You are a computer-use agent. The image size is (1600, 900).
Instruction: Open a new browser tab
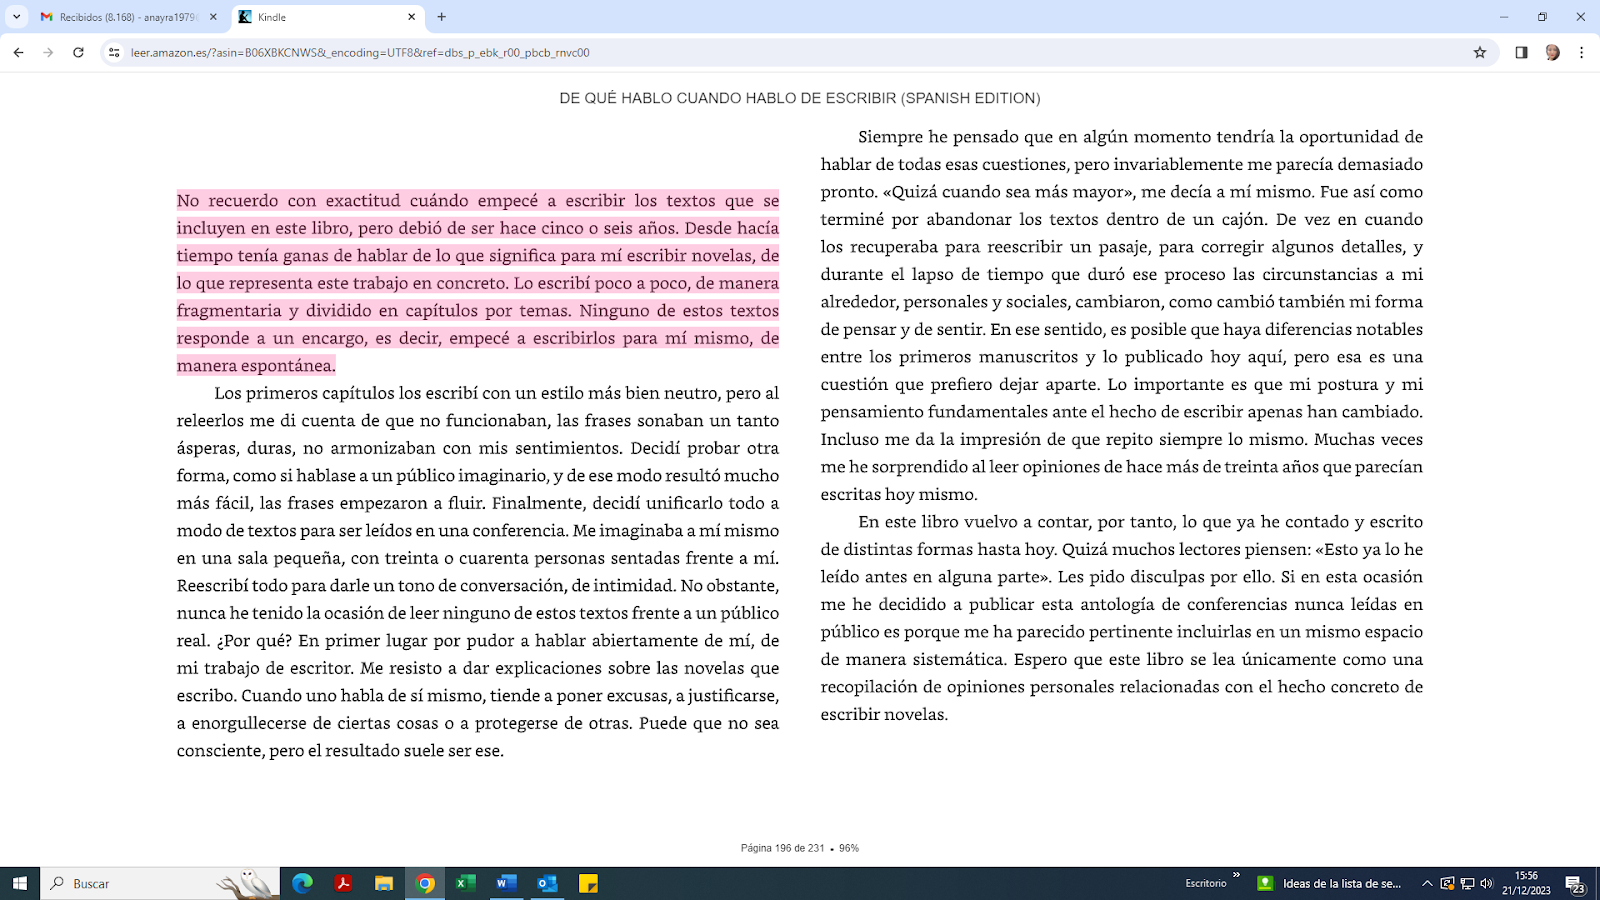442,17
